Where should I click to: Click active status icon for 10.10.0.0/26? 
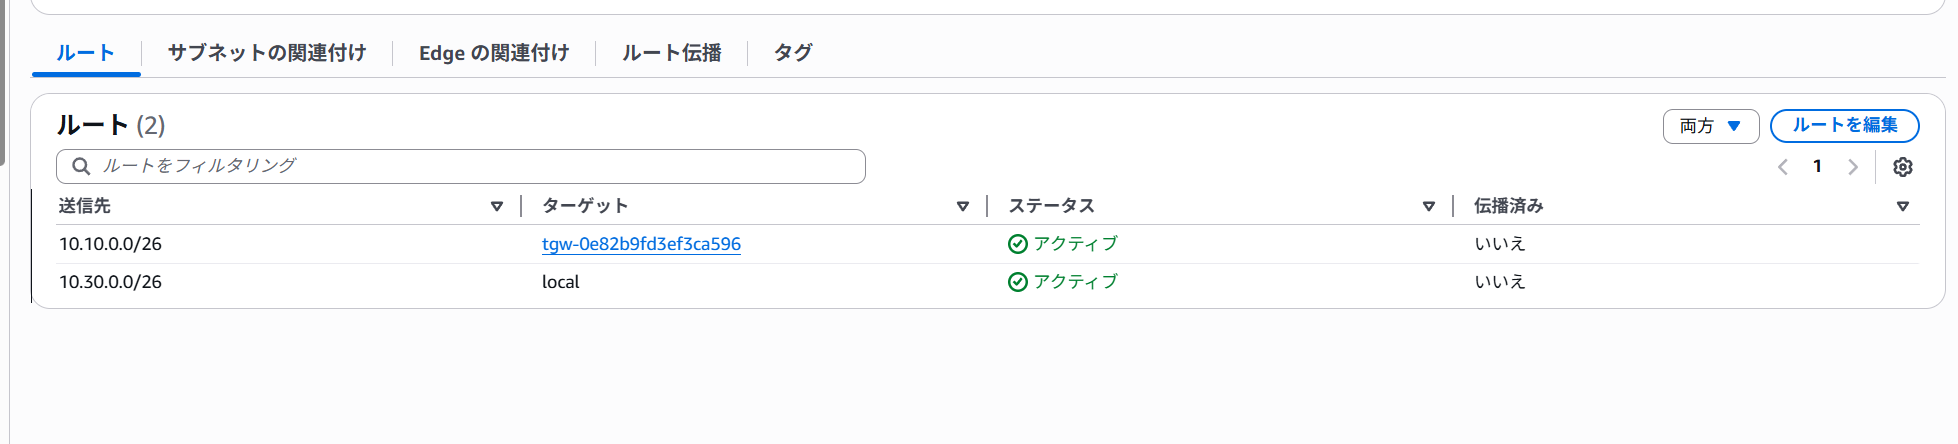1018,244
